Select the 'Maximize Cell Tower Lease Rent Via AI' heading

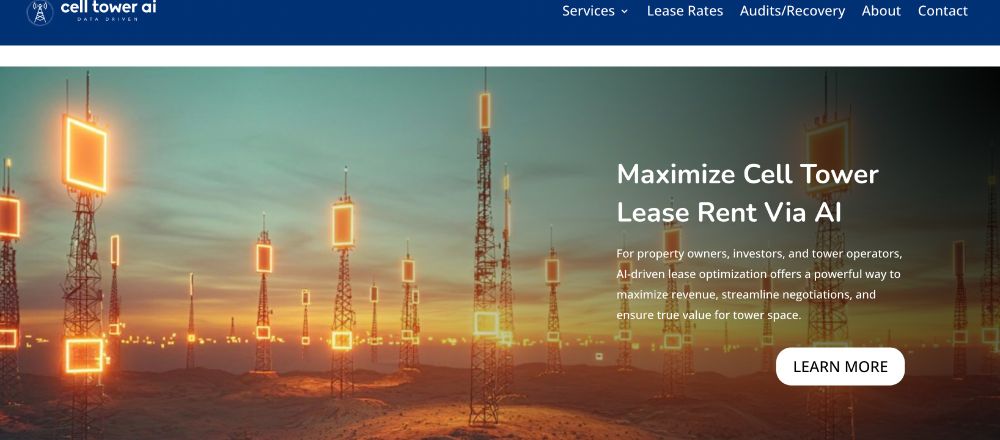[747, 193]
